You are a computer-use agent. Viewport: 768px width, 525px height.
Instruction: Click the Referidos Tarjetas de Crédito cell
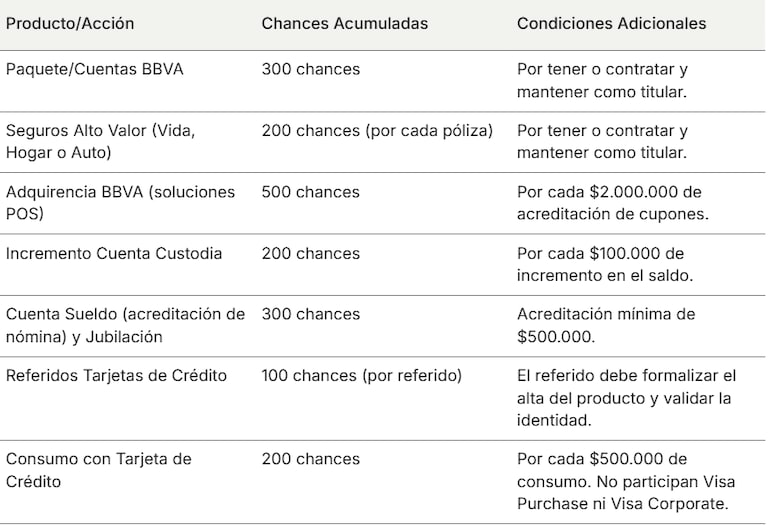[x=116, y=376]
